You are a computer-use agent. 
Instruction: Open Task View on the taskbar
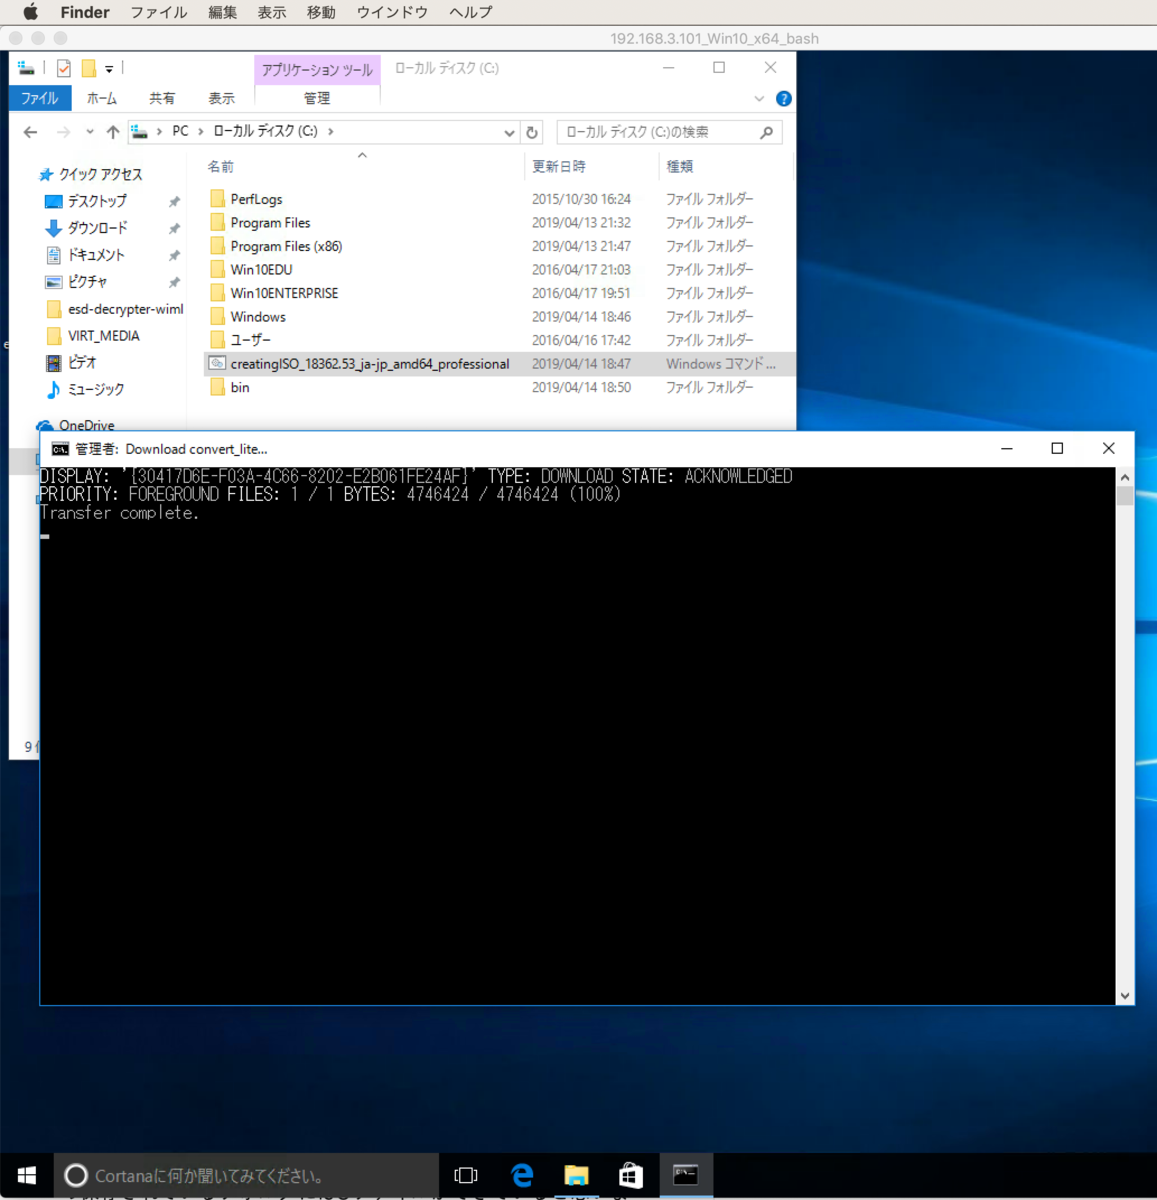(x=466, y=1176)
